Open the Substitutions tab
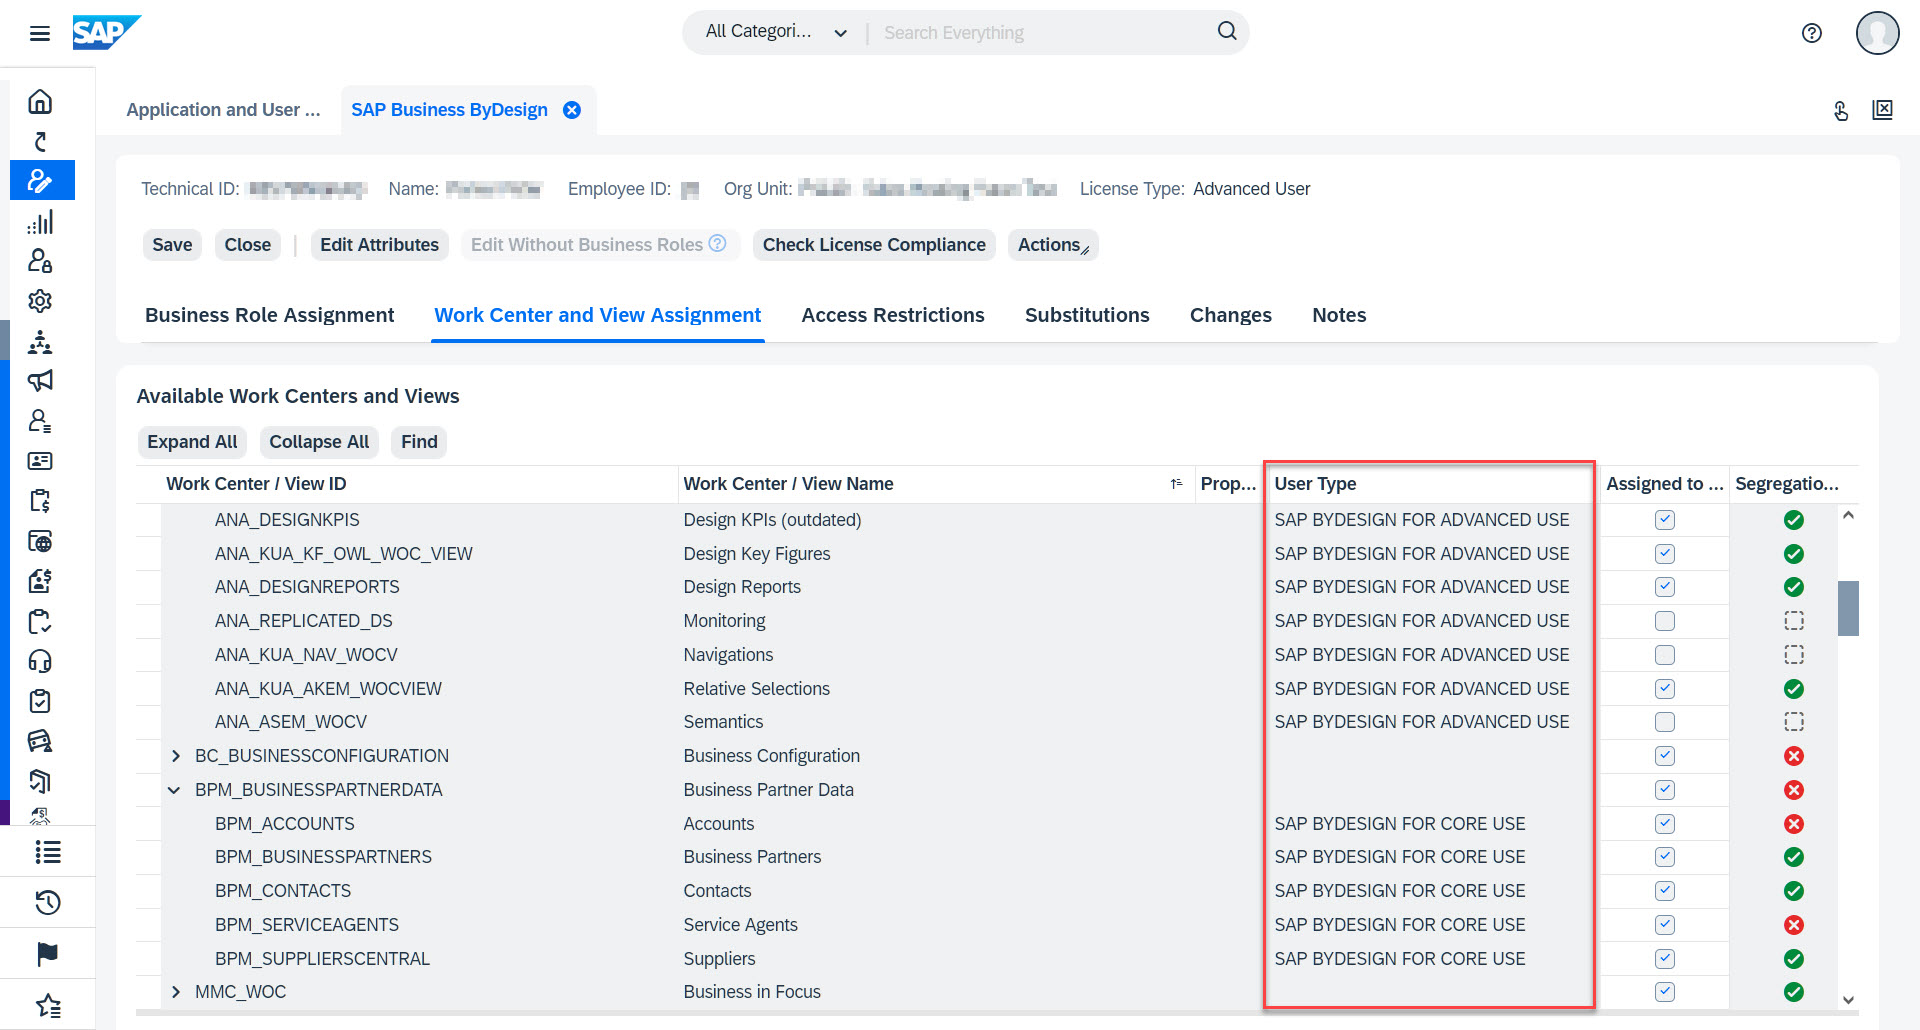This screenshot has height=1030, width=1920. (x=1087, y=315)
